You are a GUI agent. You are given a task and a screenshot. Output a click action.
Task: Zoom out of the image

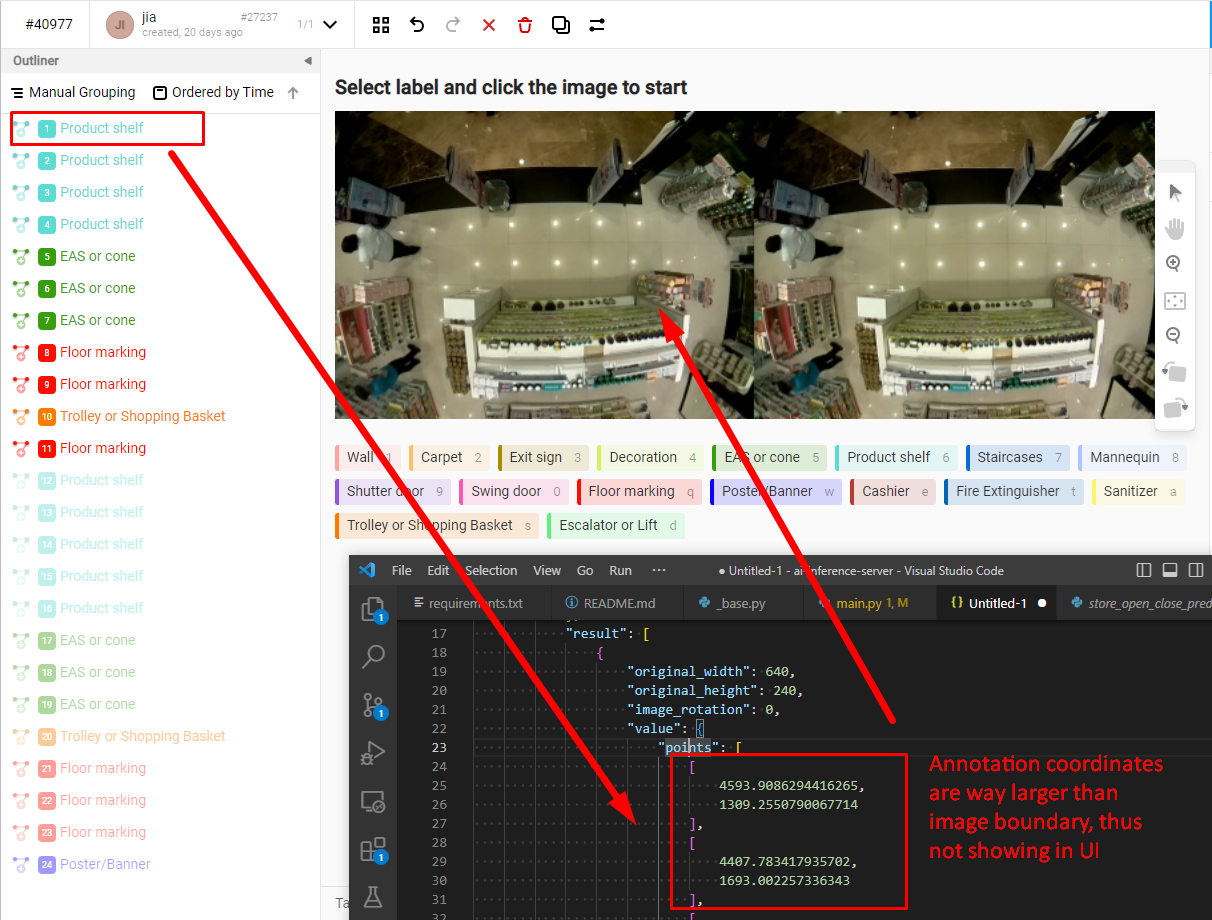point(1174,336)
